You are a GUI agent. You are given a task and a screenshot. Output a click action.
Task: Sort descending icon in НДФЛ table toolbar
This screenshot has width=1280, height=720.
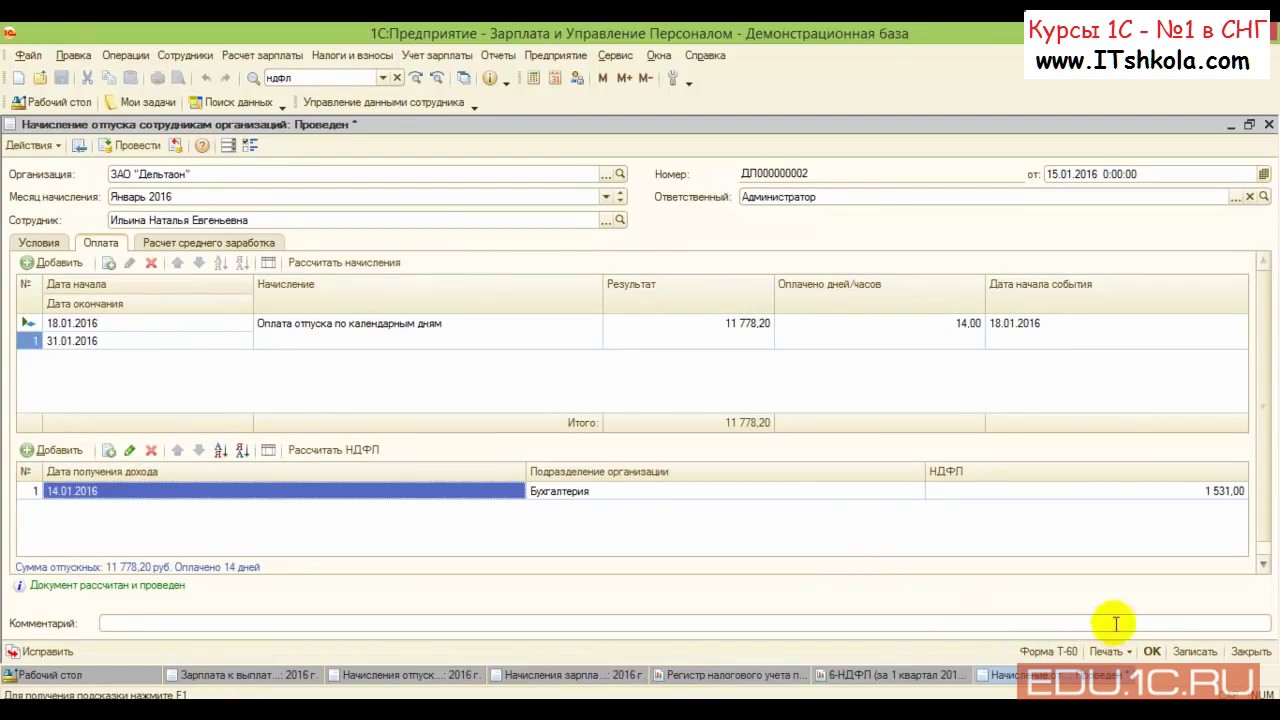(x=243, y=450)
